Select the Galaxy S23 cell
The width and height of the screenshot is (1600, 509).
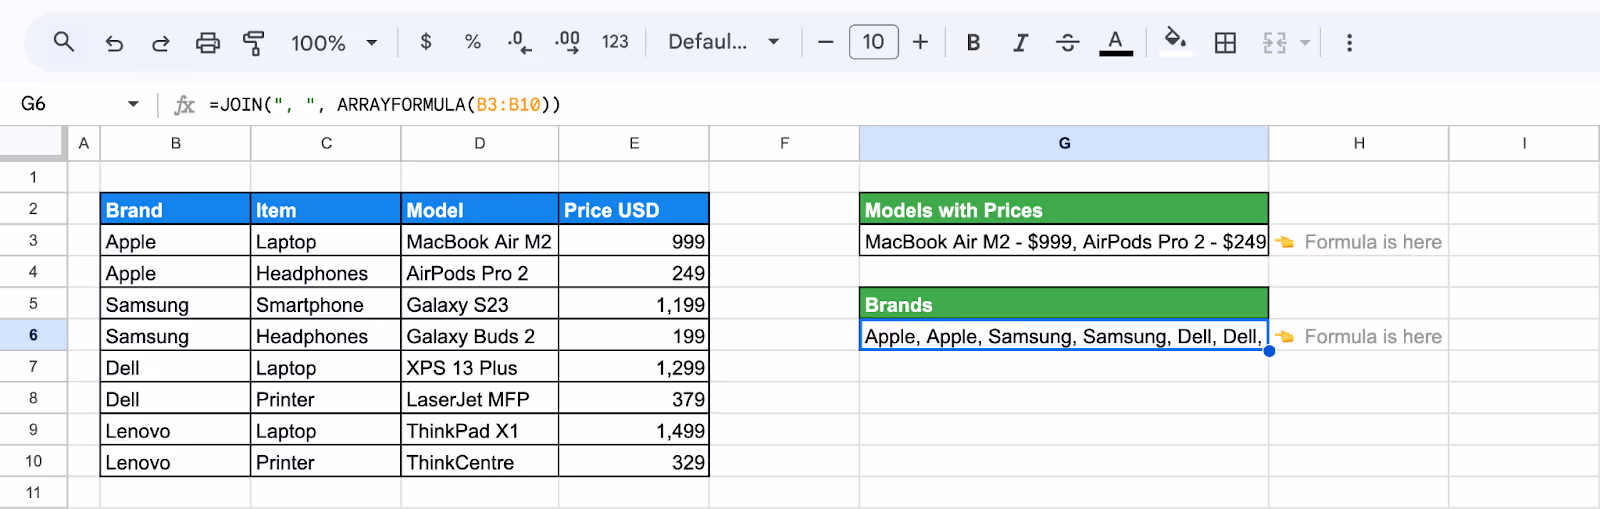(480, 304)
